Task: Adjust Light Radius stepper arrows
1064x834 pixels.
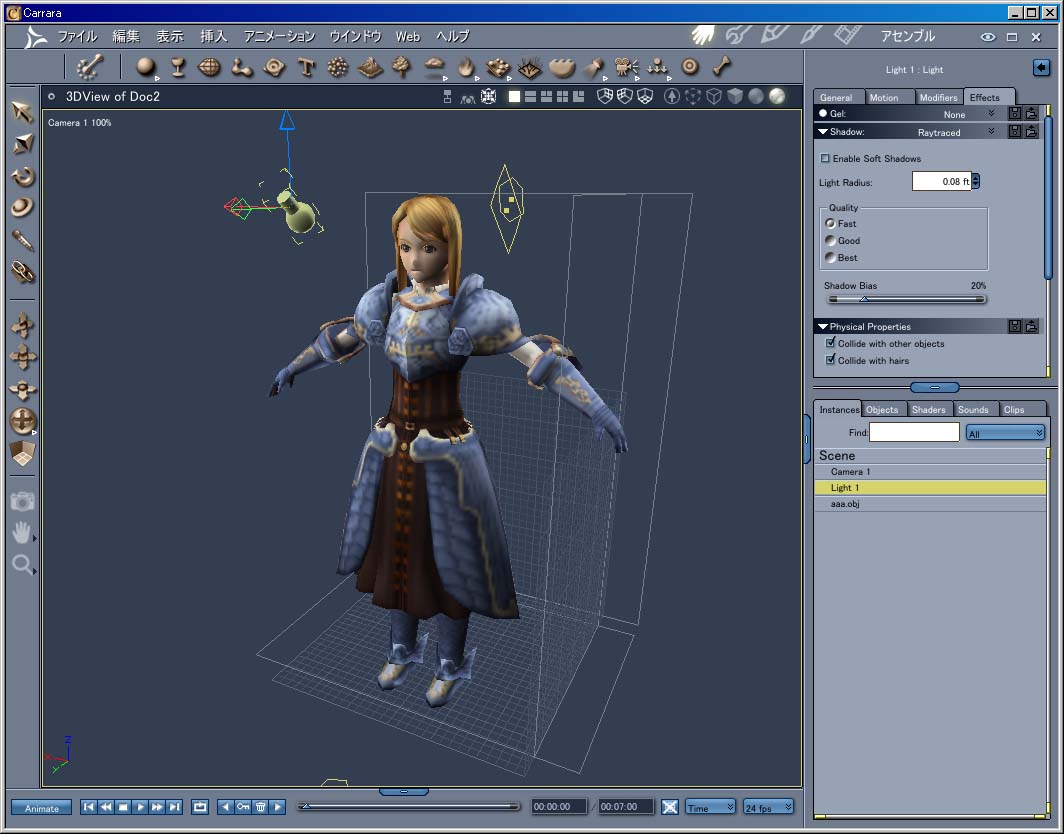Action: tap(976, 181)
